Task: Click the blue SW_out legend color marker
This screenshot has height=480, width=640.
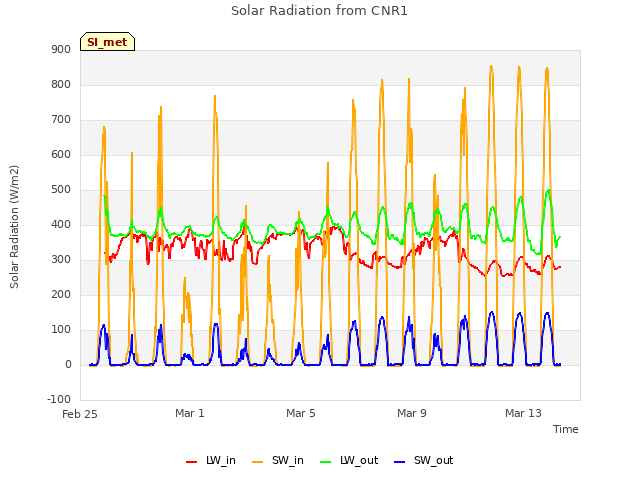Action: (400, 462)
